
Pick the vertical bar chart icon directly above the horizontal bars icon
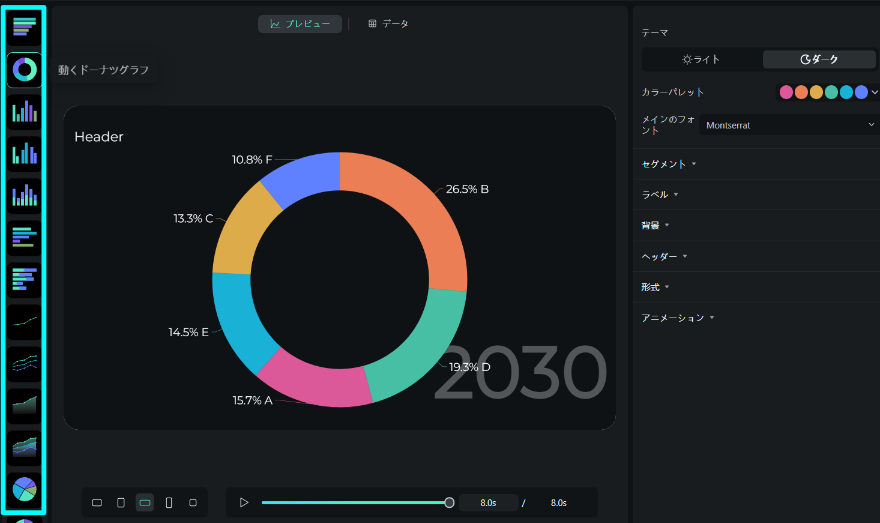pyautogui.click(x=24, y=196)
